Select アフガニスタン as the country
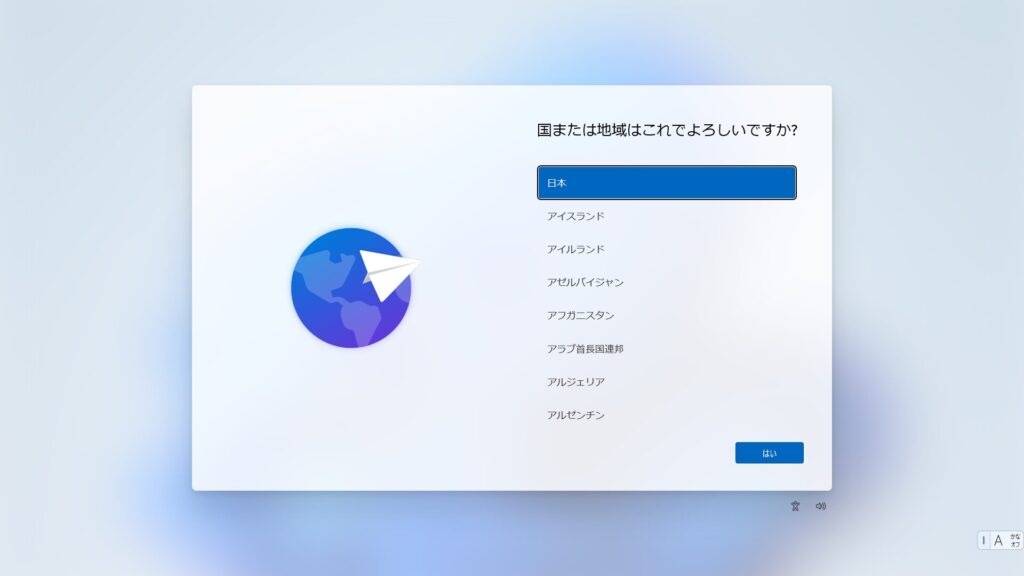Viewport: 1024px width, 576px height. [x=667, y=315]
